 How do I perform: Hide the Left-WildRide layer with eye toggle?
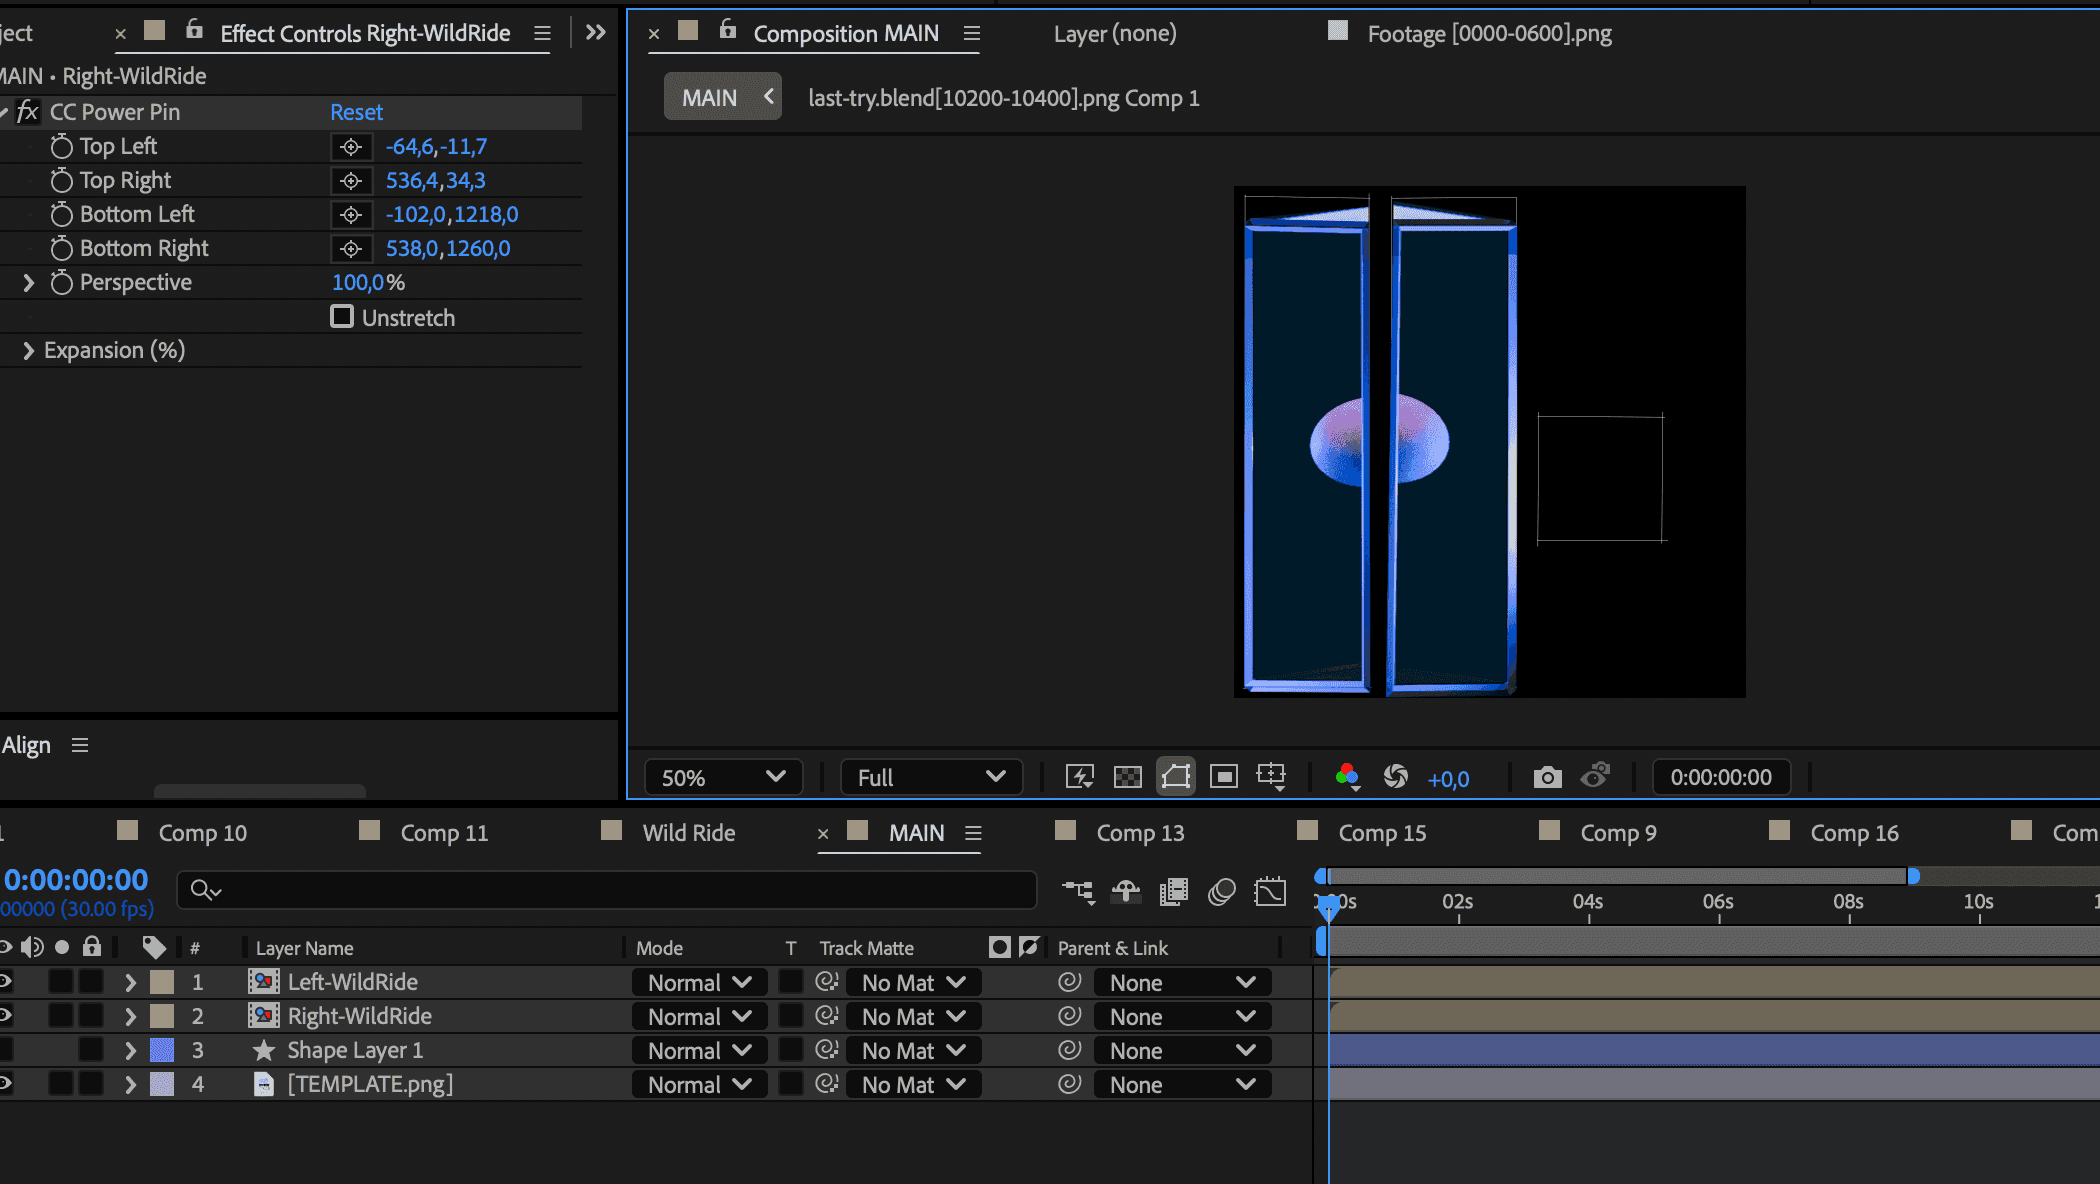coord(6,982)
